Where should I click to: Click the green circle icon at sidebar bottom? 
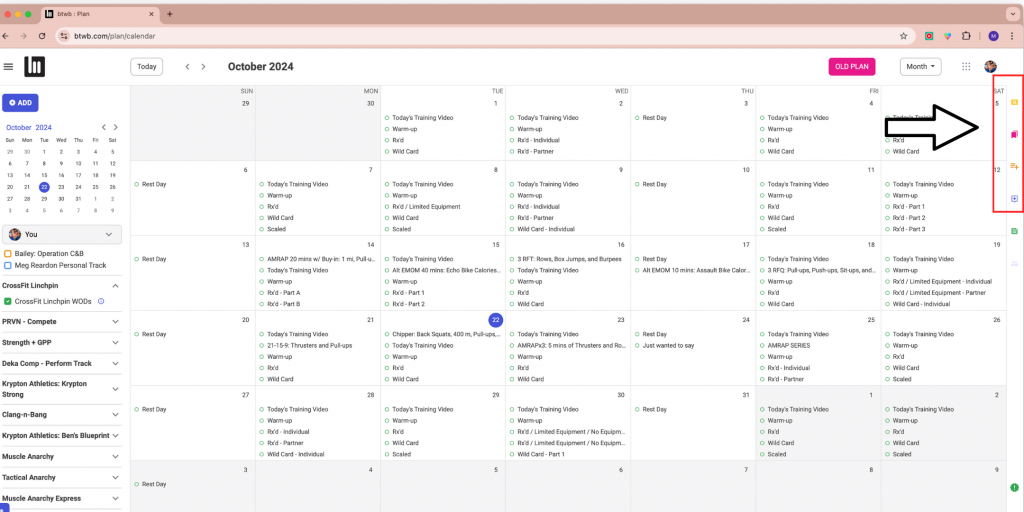click(1014, 487)
